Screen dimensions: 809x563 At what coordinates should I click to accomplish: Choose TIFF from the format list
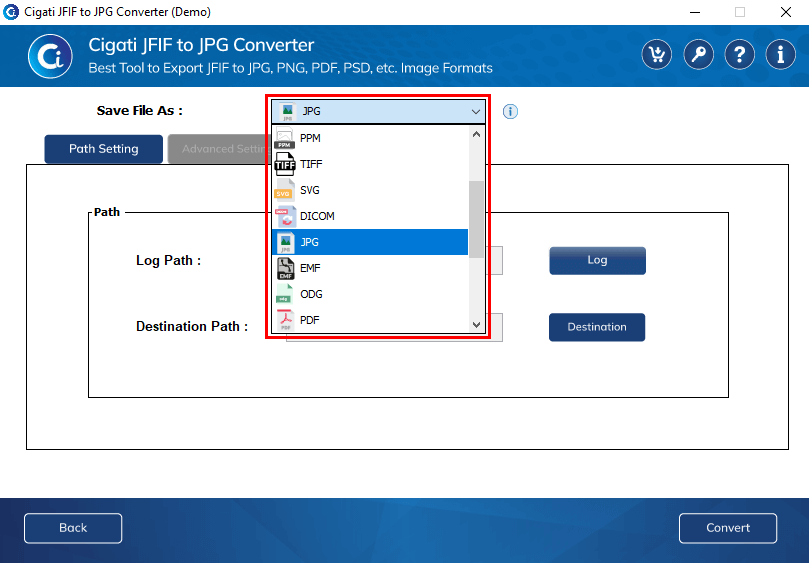pos(370,164)
